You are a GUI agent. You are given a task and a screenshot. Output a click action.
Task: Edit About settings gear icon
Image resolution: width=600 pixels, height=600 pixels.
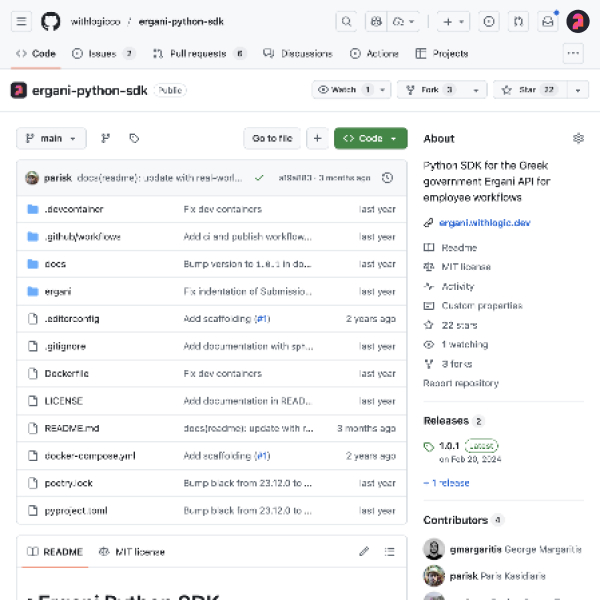(x=578, y=138)
